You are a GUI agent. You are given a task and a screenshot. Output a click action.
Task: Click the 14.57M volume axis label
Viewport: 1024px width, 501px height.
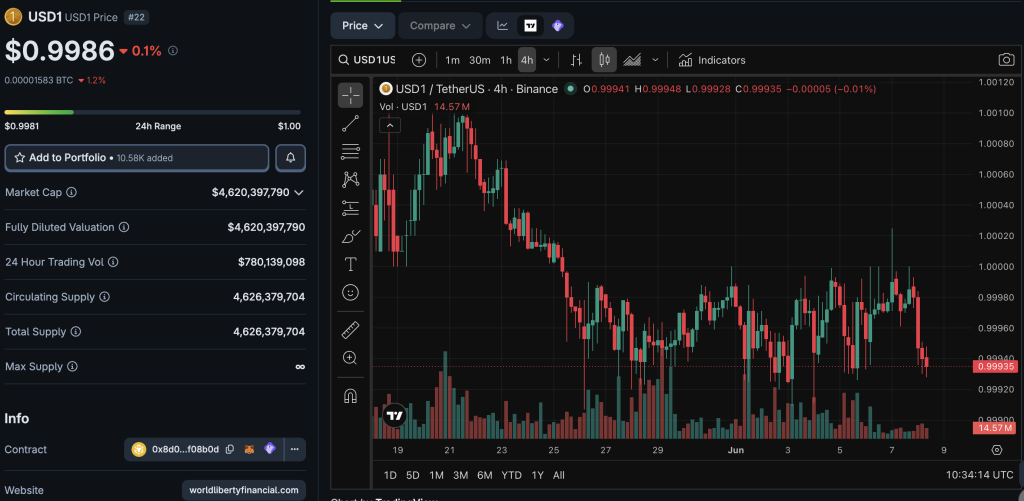995,428
